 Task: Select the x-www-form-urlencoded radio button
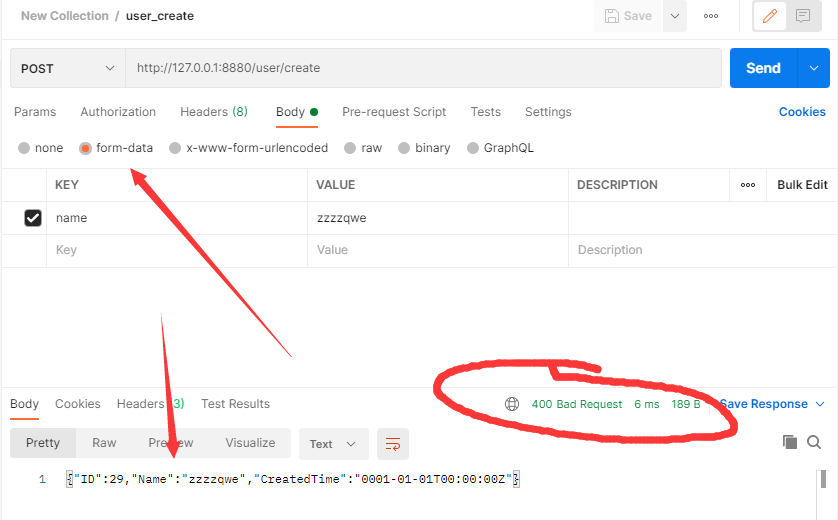pyautogui.click(x=175, y=148)
